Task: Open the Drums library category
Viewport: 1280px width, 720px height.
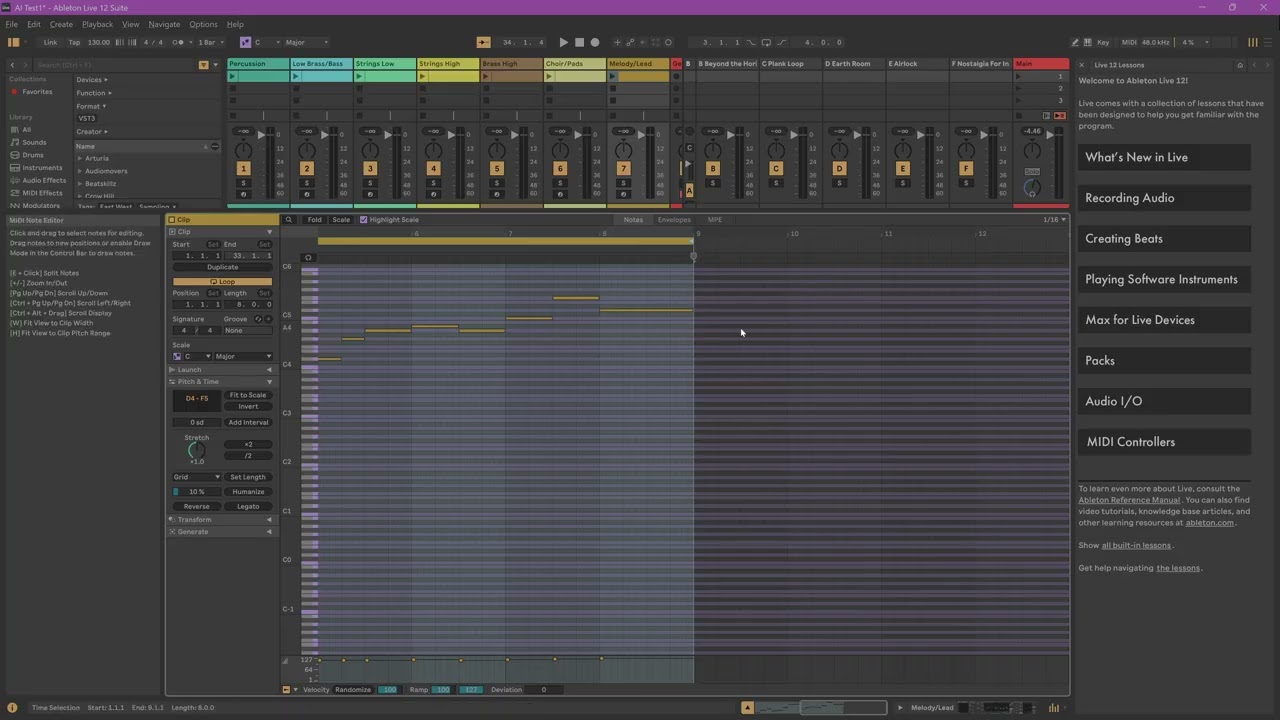Action: tap(33, 155)
